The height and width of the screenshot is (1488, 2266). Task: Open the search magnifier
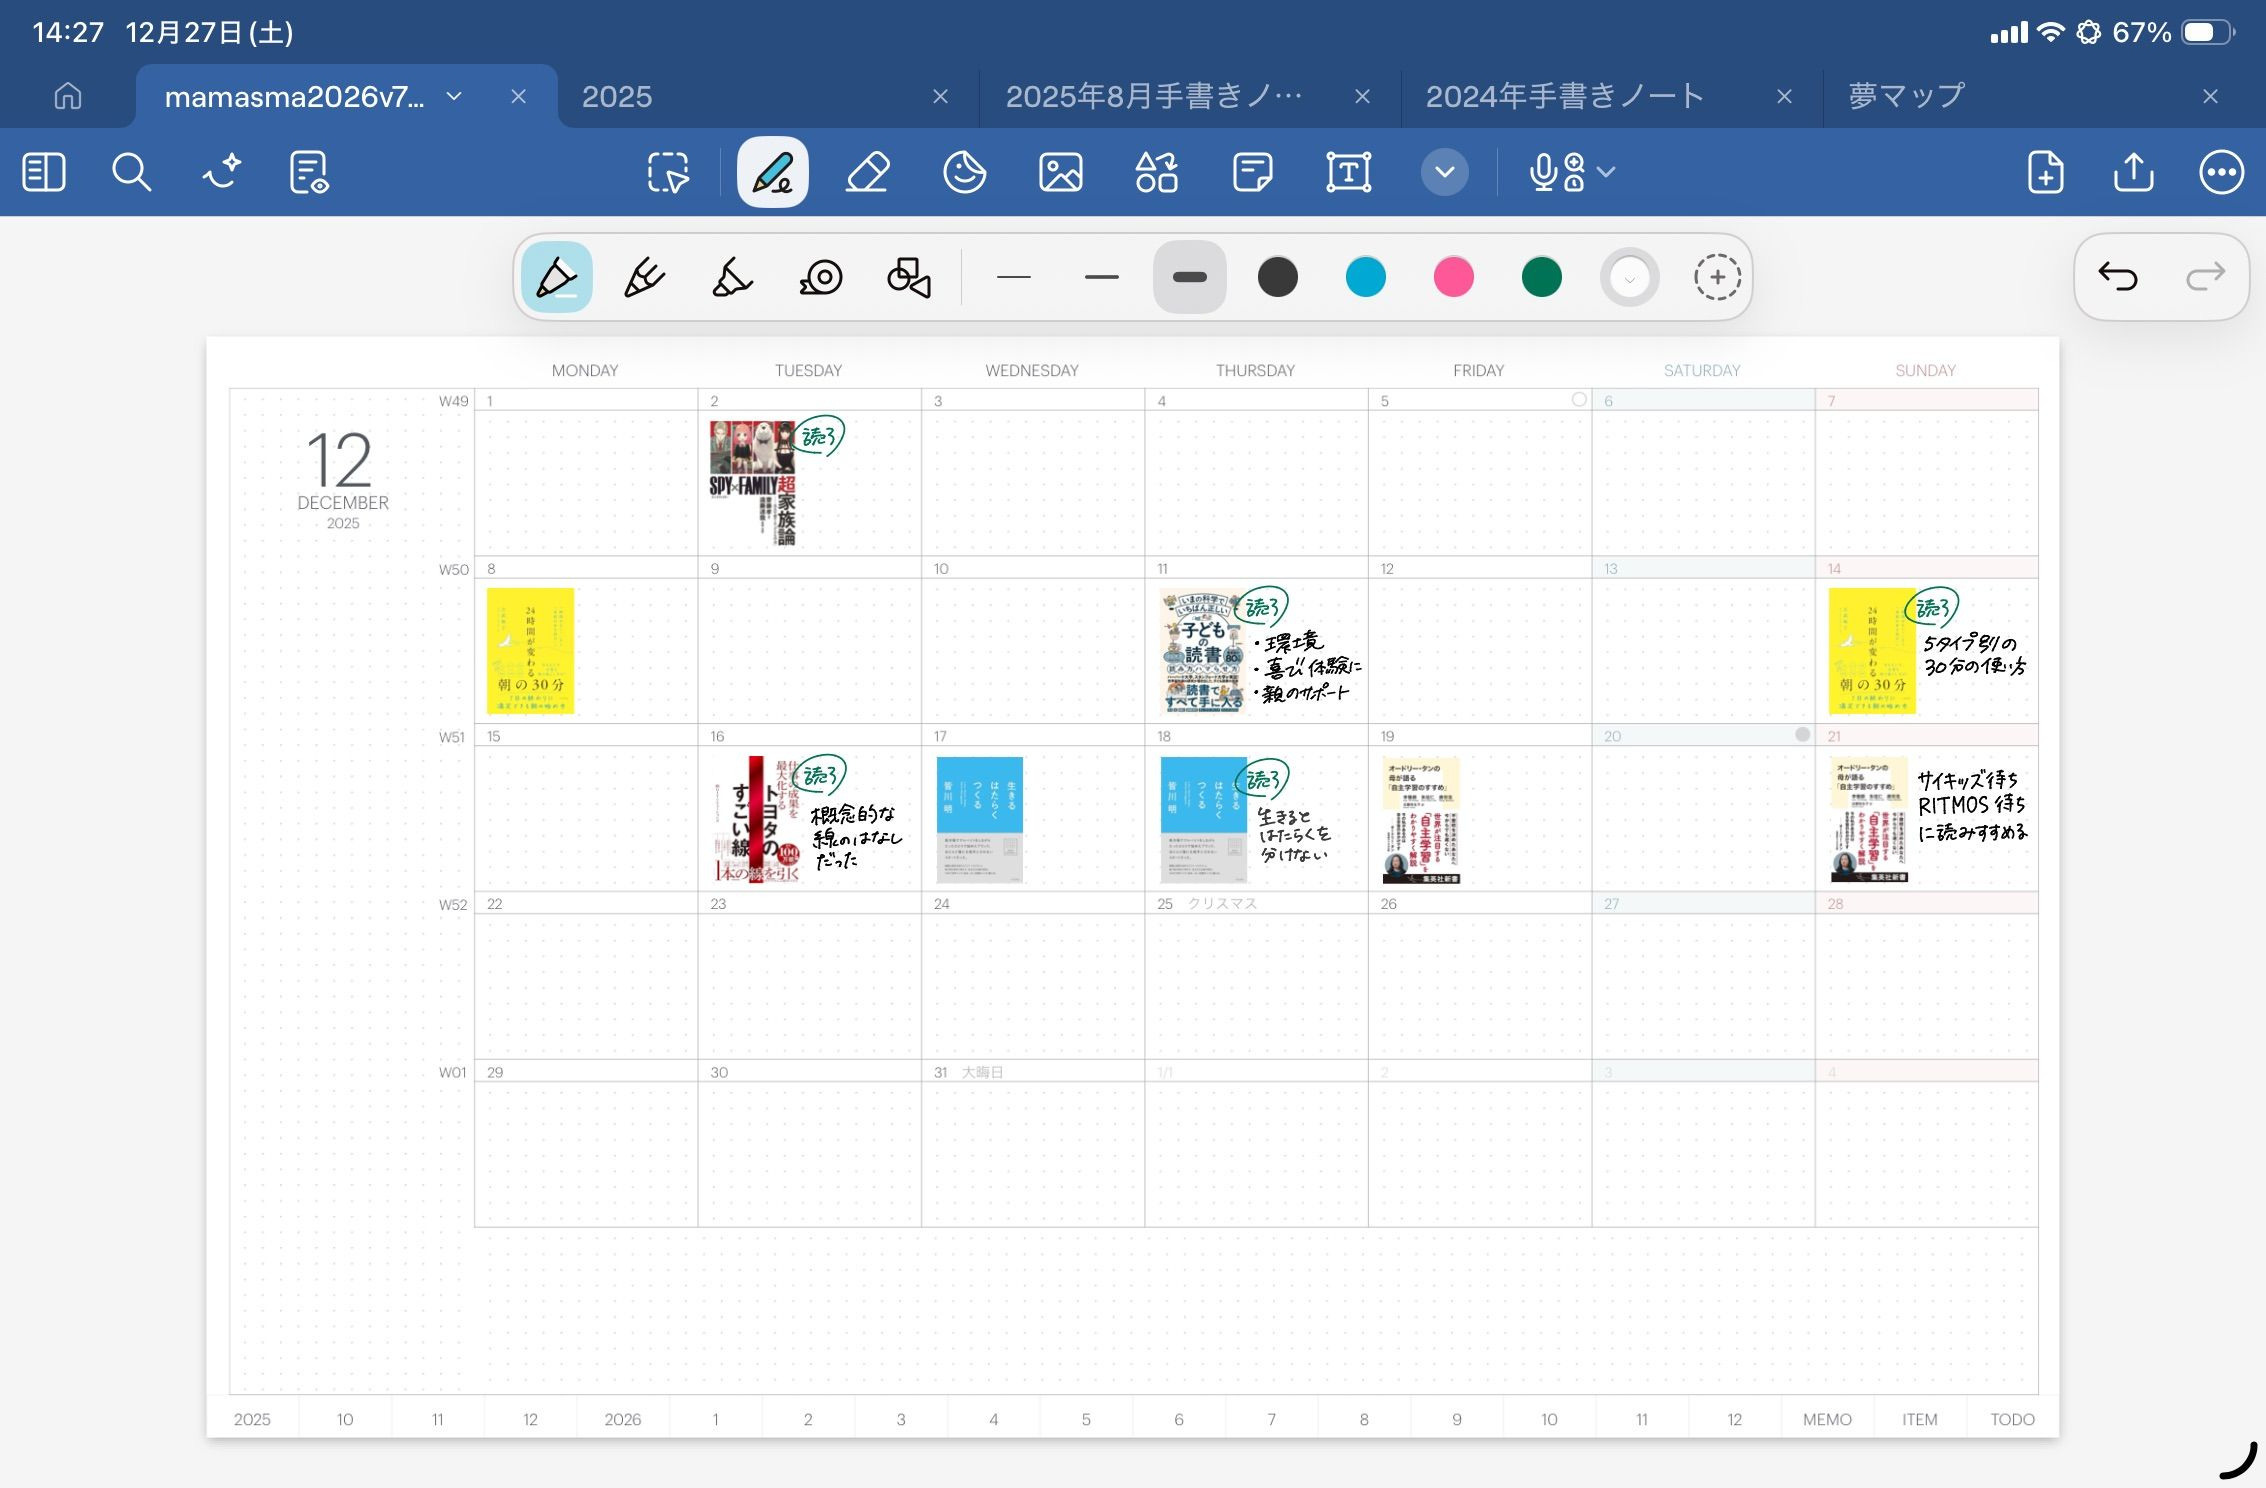(131, 172)
